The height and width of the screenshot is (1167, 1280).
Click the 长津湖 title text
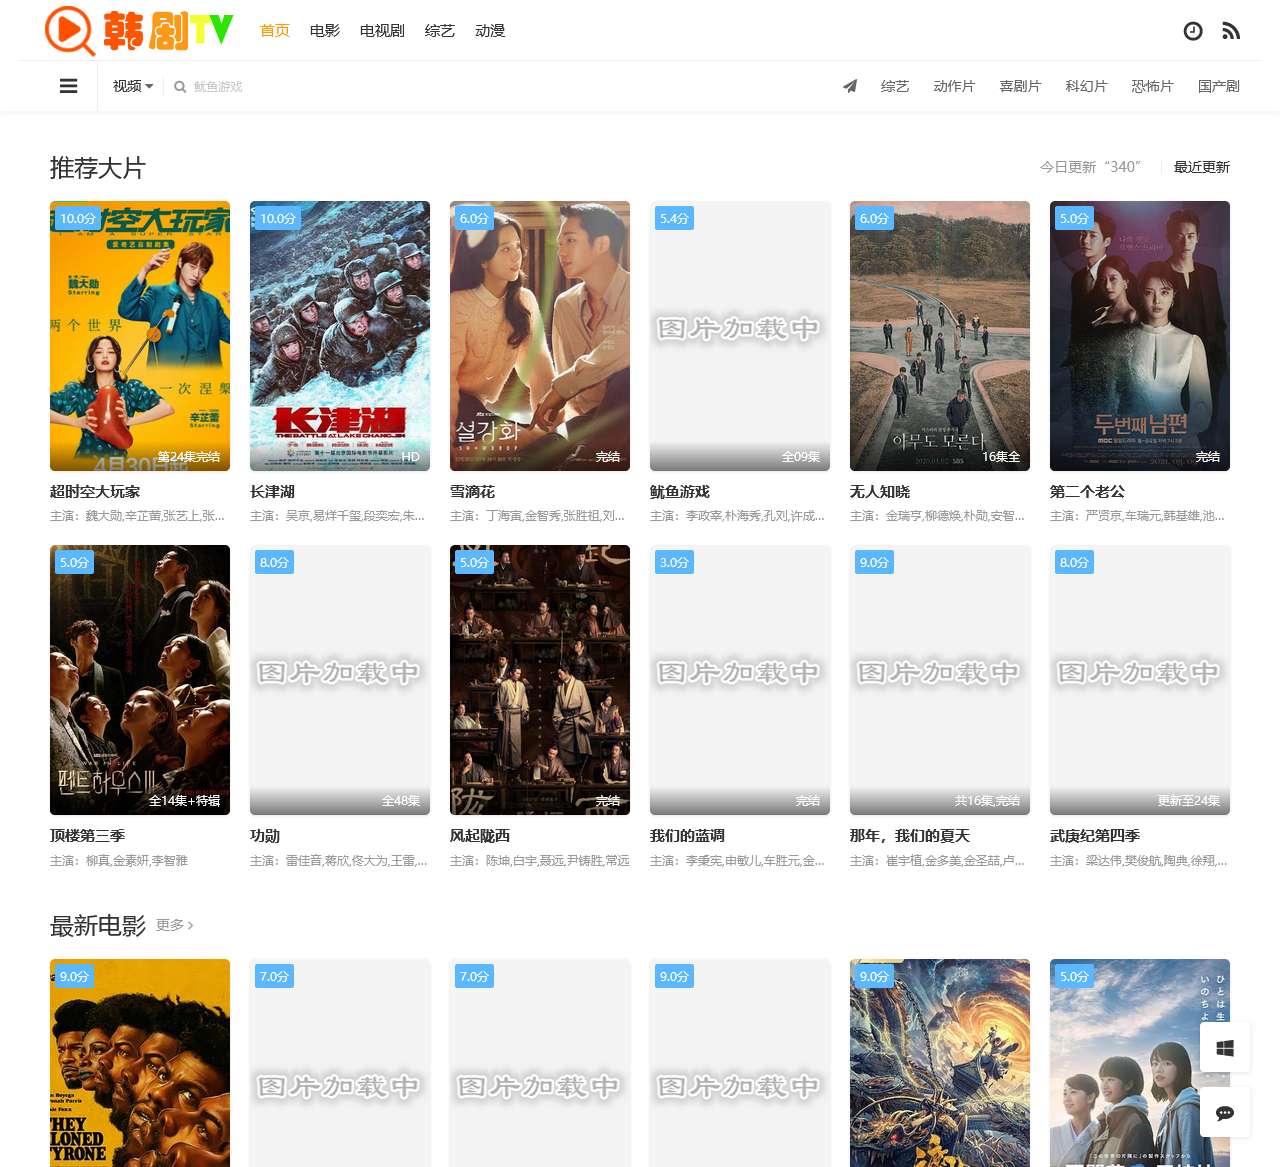(x=272, y=492)
